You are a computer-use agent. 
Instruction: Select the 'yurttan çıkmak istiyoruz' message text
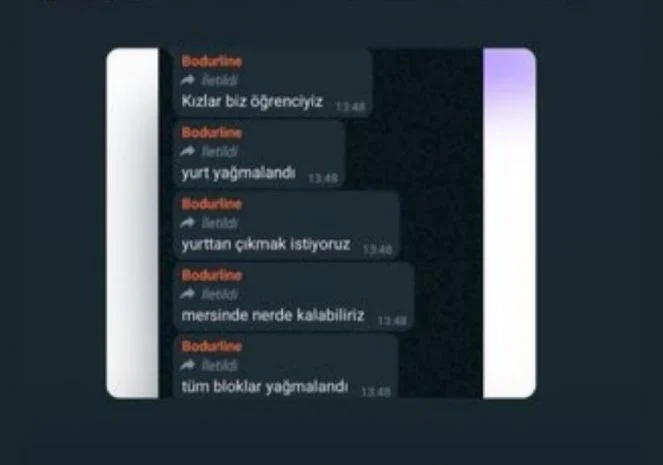pos(266,244)
